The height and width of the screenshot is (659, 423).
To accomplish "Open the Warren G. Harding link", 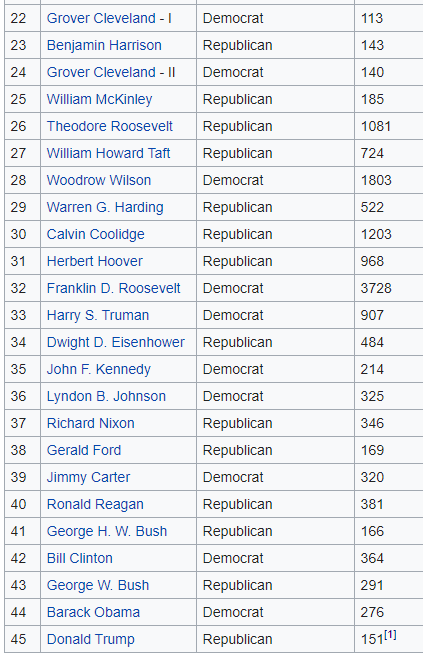I will tap(105, 207).
